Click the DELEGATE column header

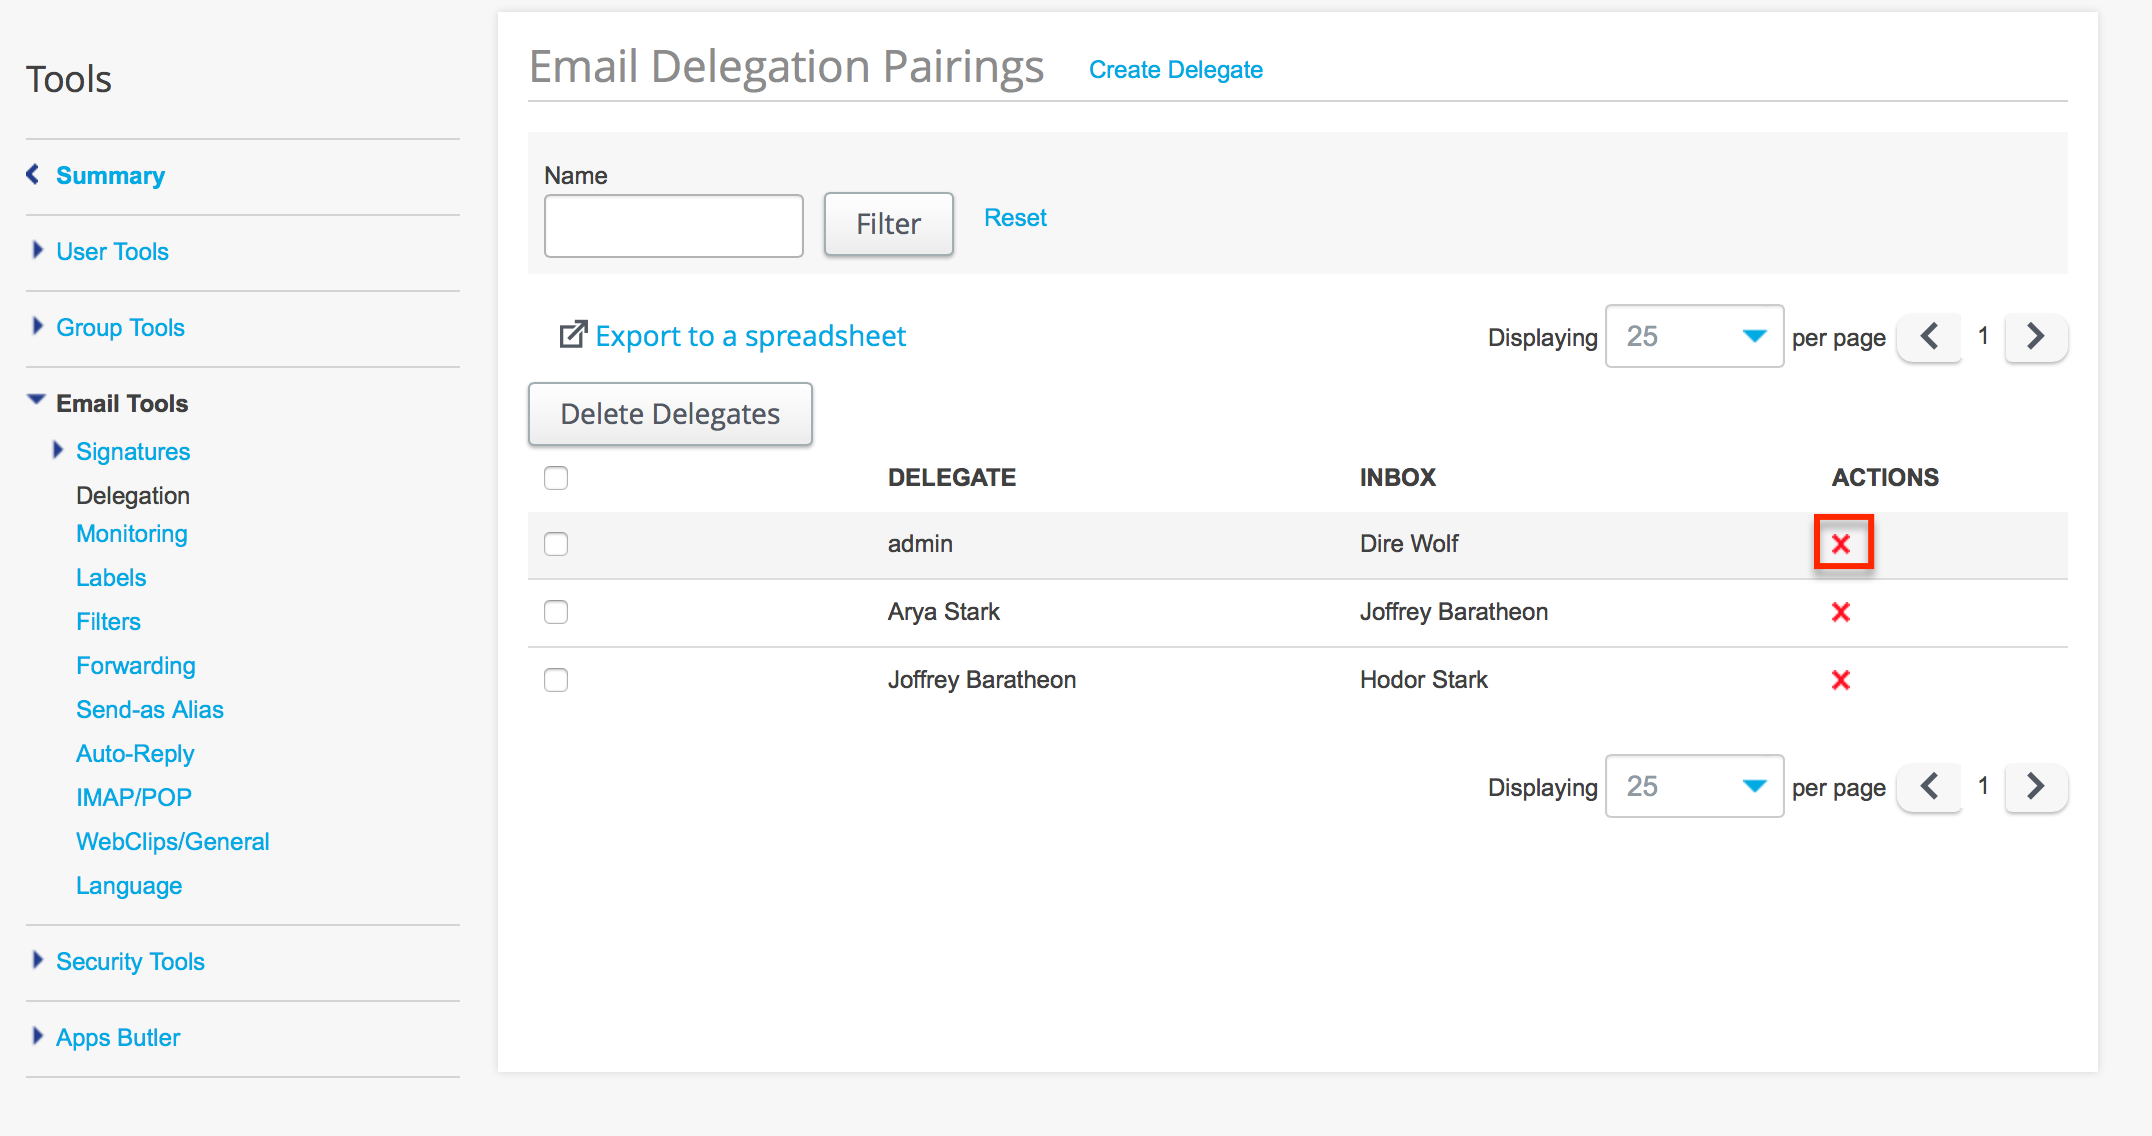pos(952,478)
